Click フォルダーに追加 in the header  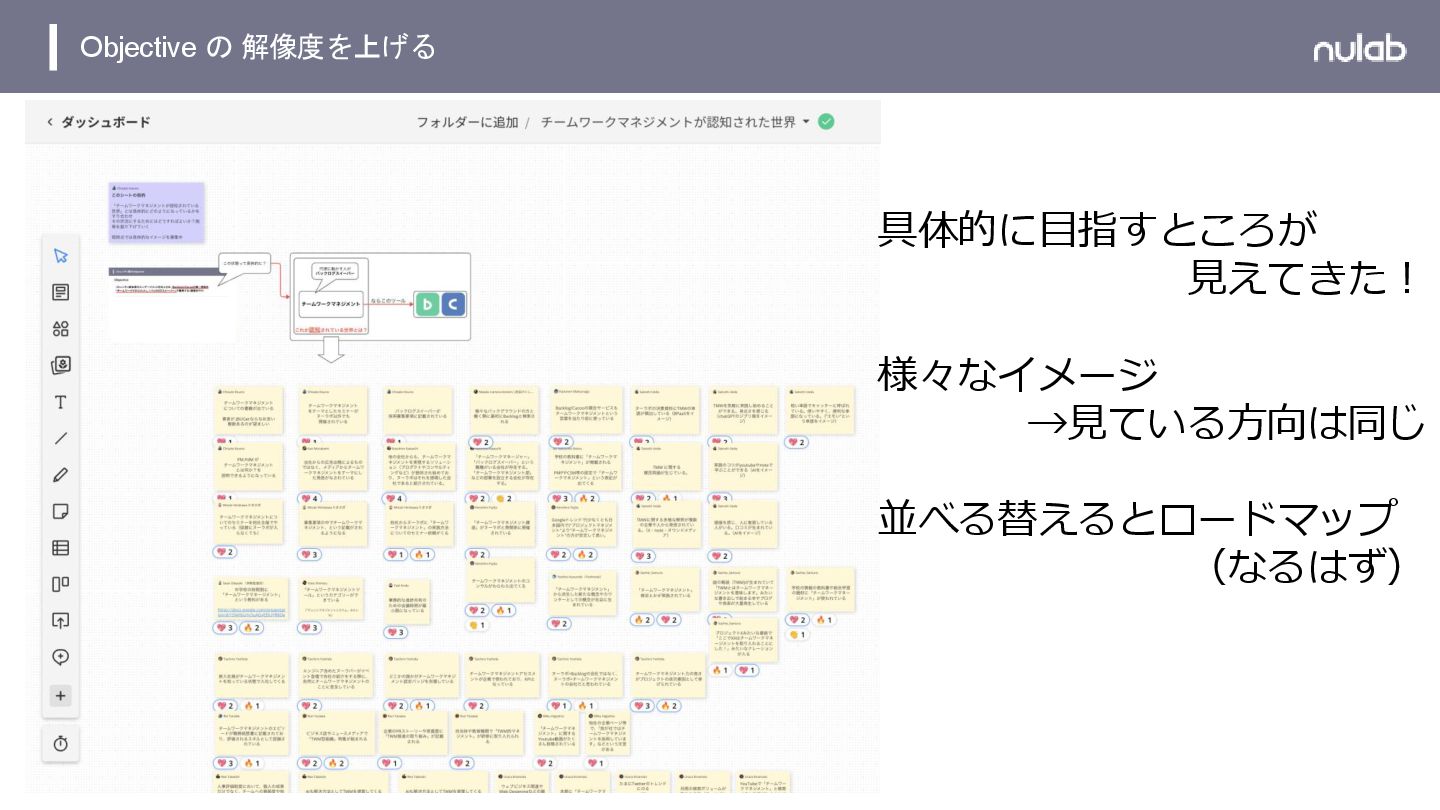pos(467,122)
